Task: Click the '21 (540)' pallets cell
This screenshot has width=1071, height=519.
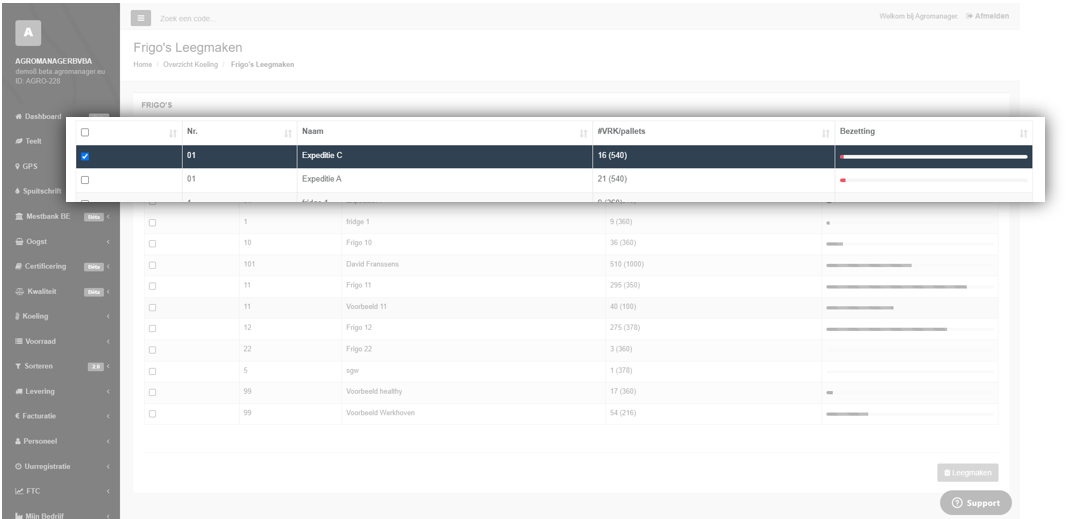Action: [713, 179]
